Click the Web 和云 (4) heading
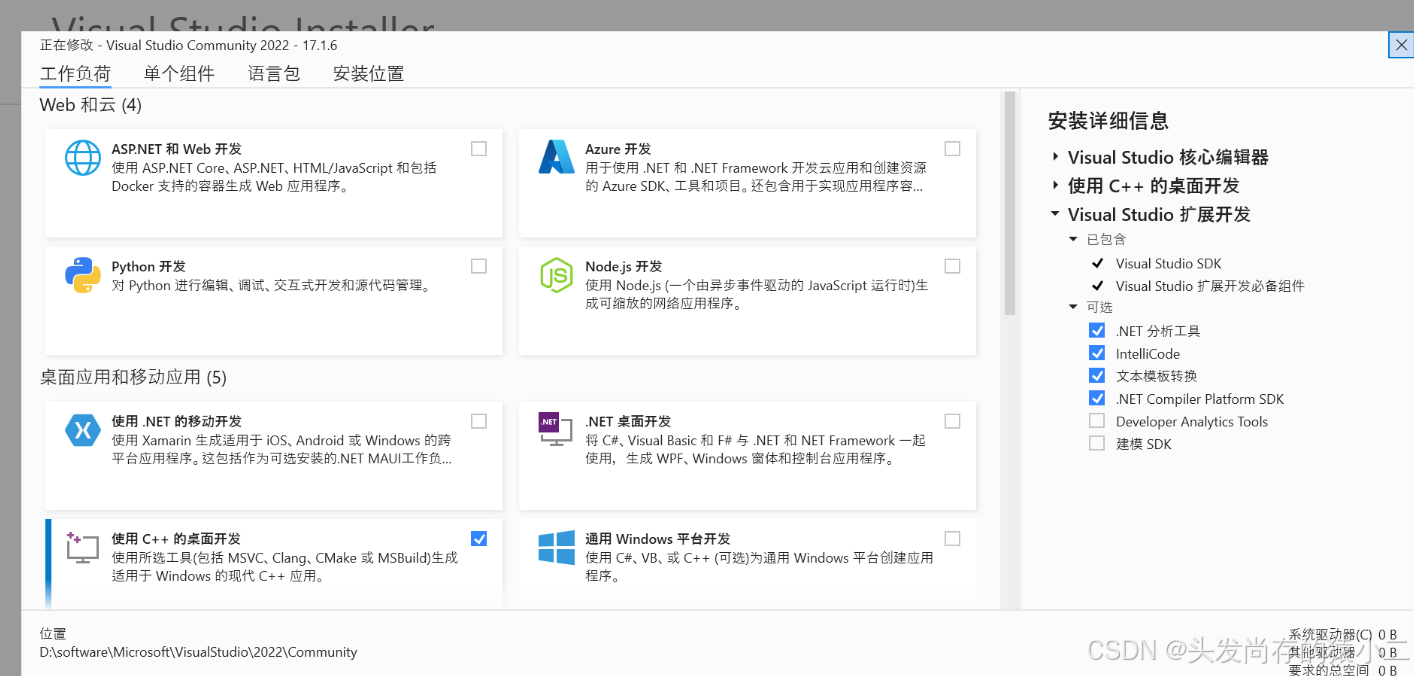The height and width of the screenshot is (676, 1414). (91, 104)
